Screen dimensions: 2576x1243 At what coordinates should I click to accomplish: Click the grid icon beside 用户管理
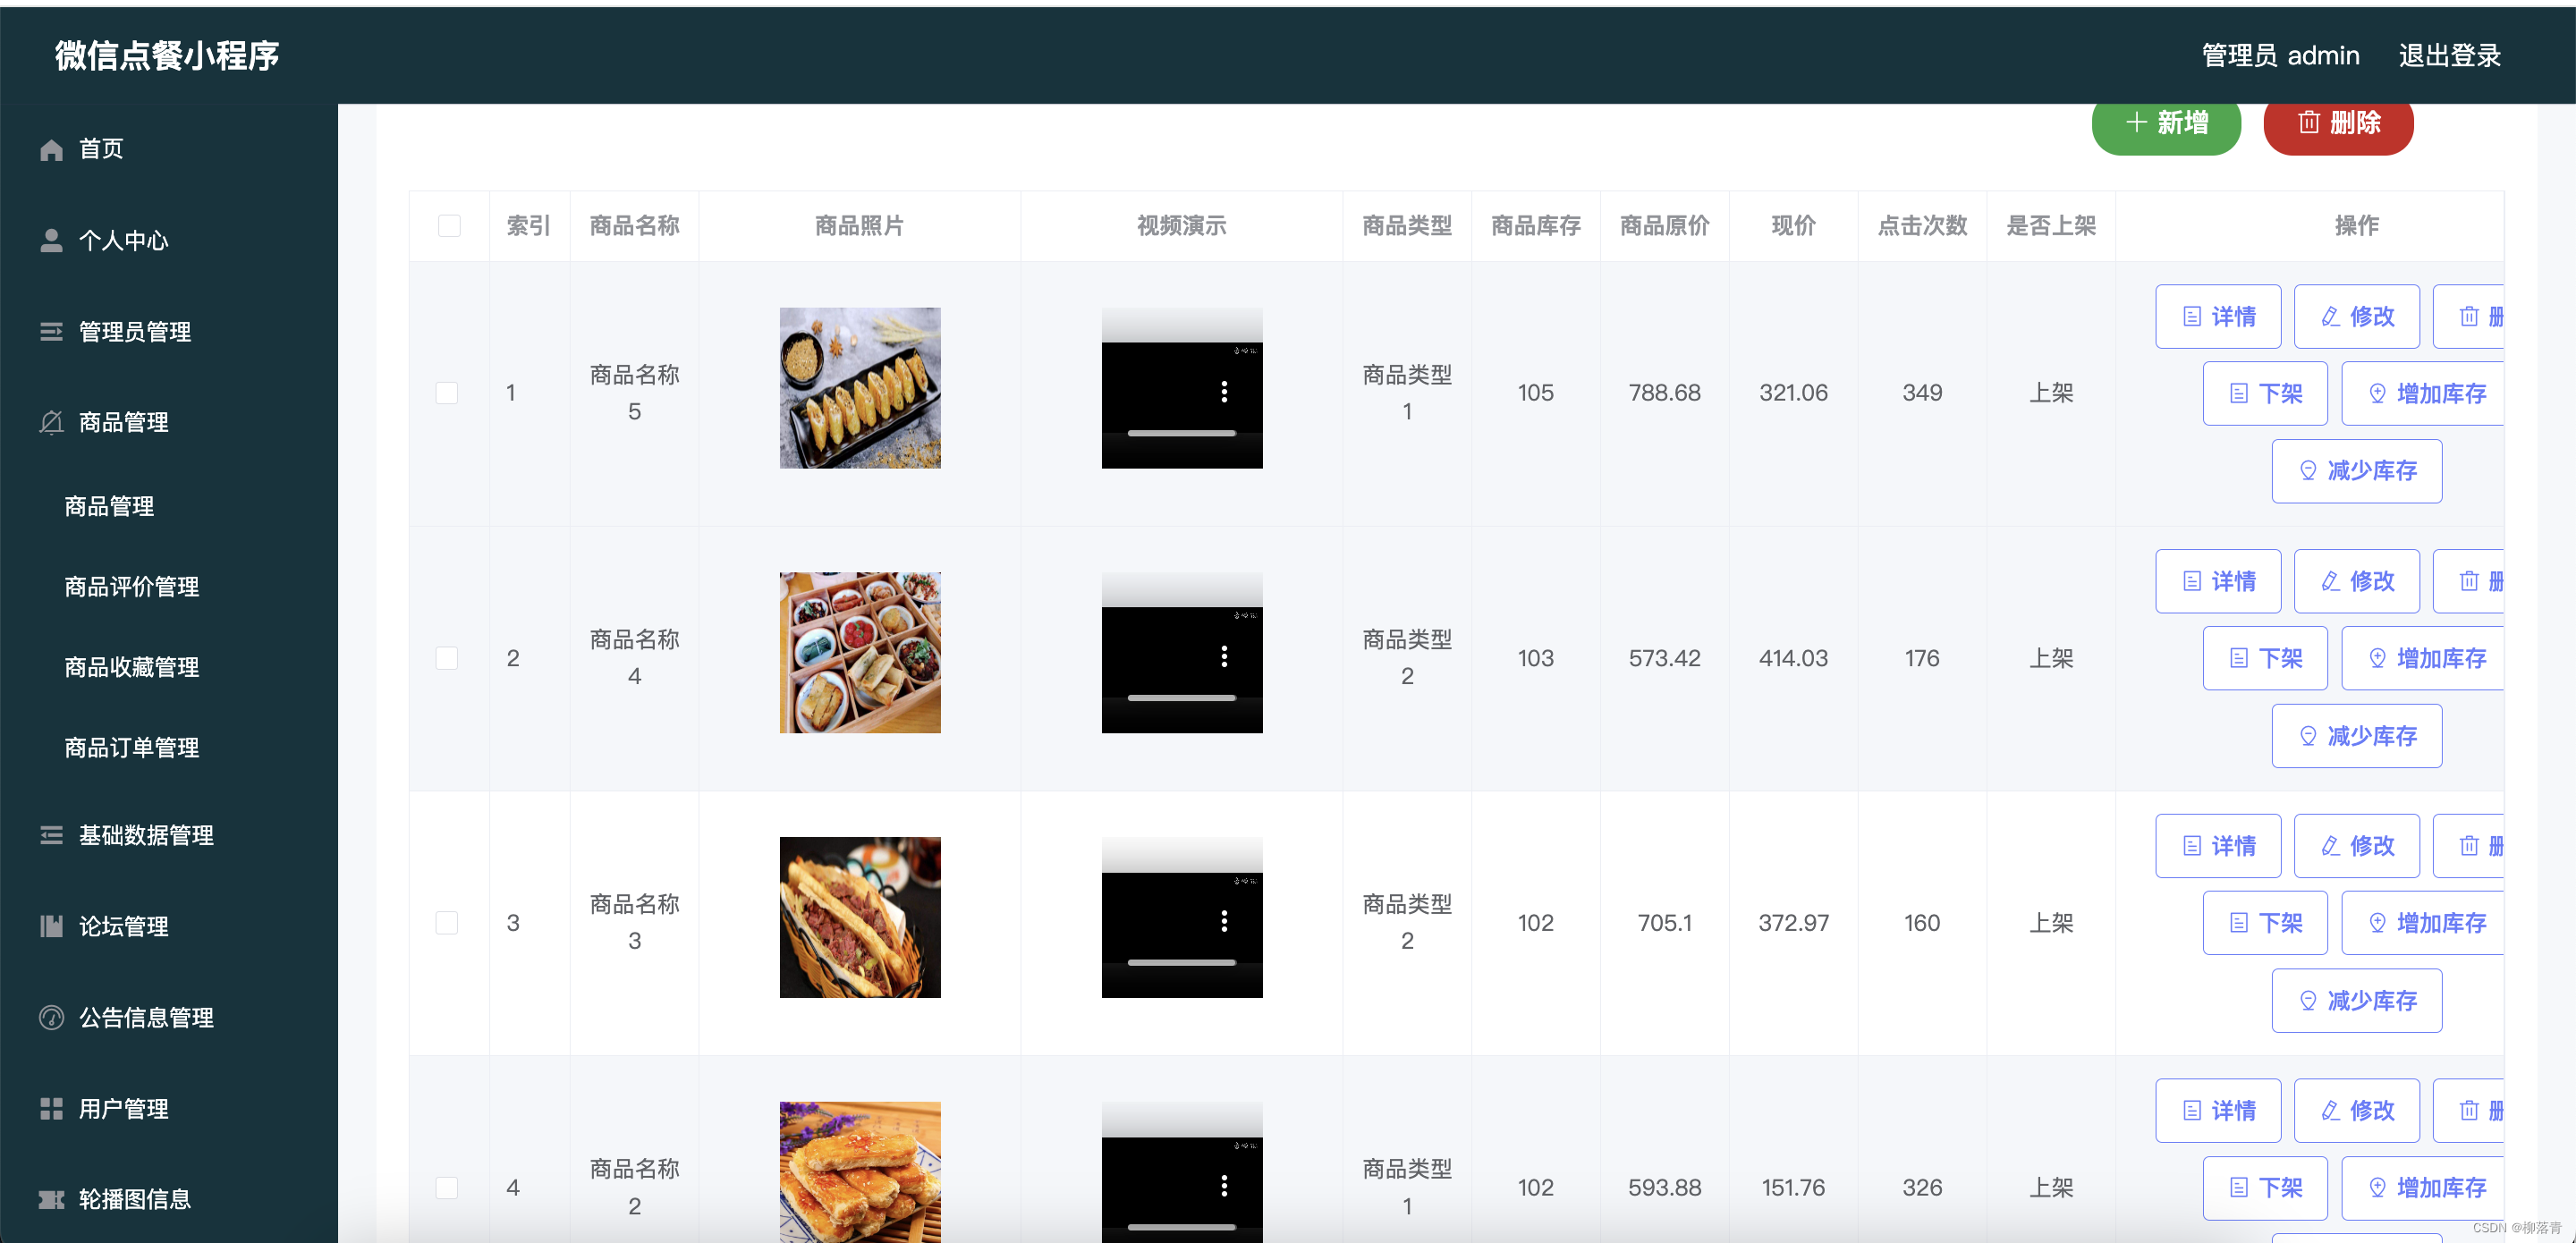point(51,1109)
